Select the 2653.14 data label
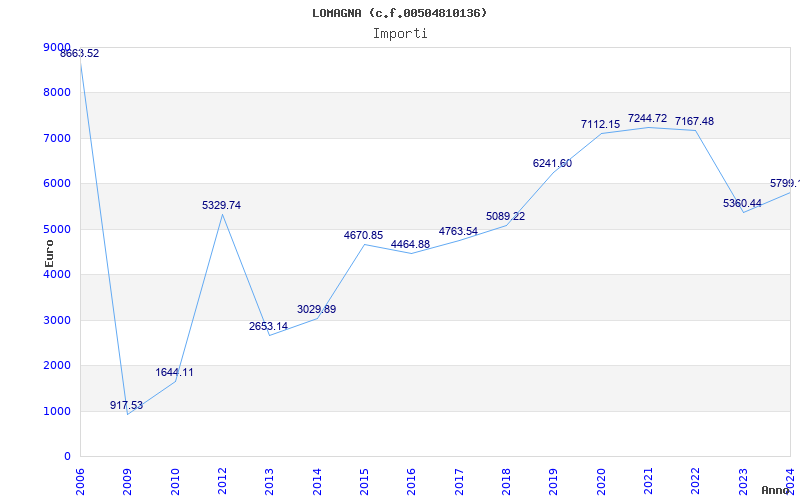 pos(268,327)
